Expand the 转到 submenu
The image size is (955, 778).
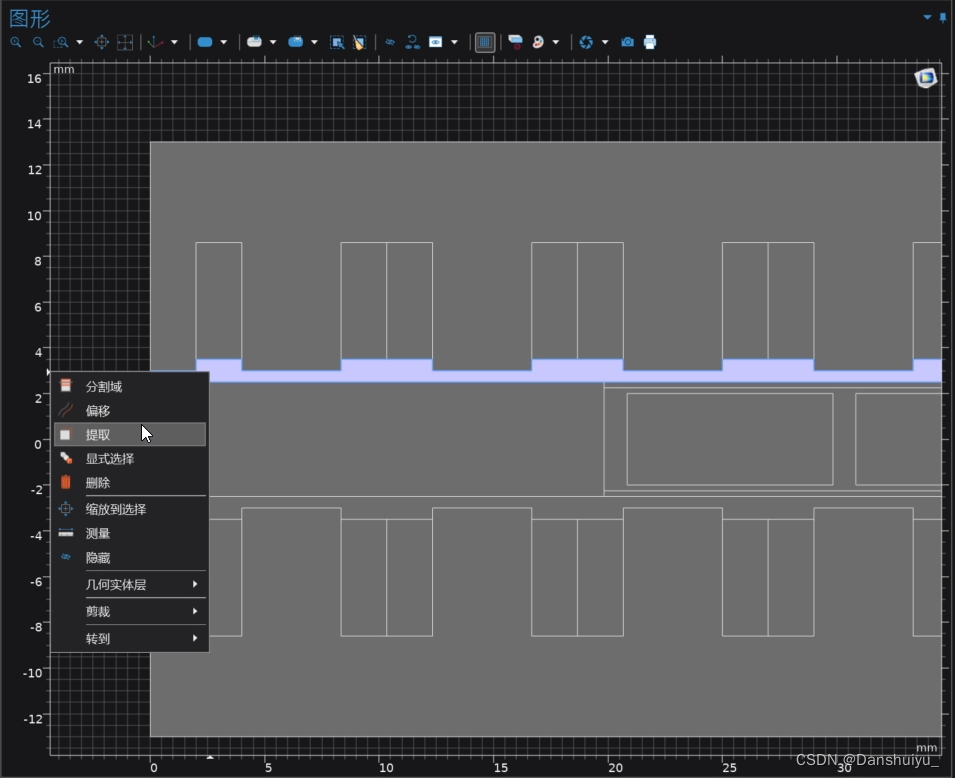(130, 638)
